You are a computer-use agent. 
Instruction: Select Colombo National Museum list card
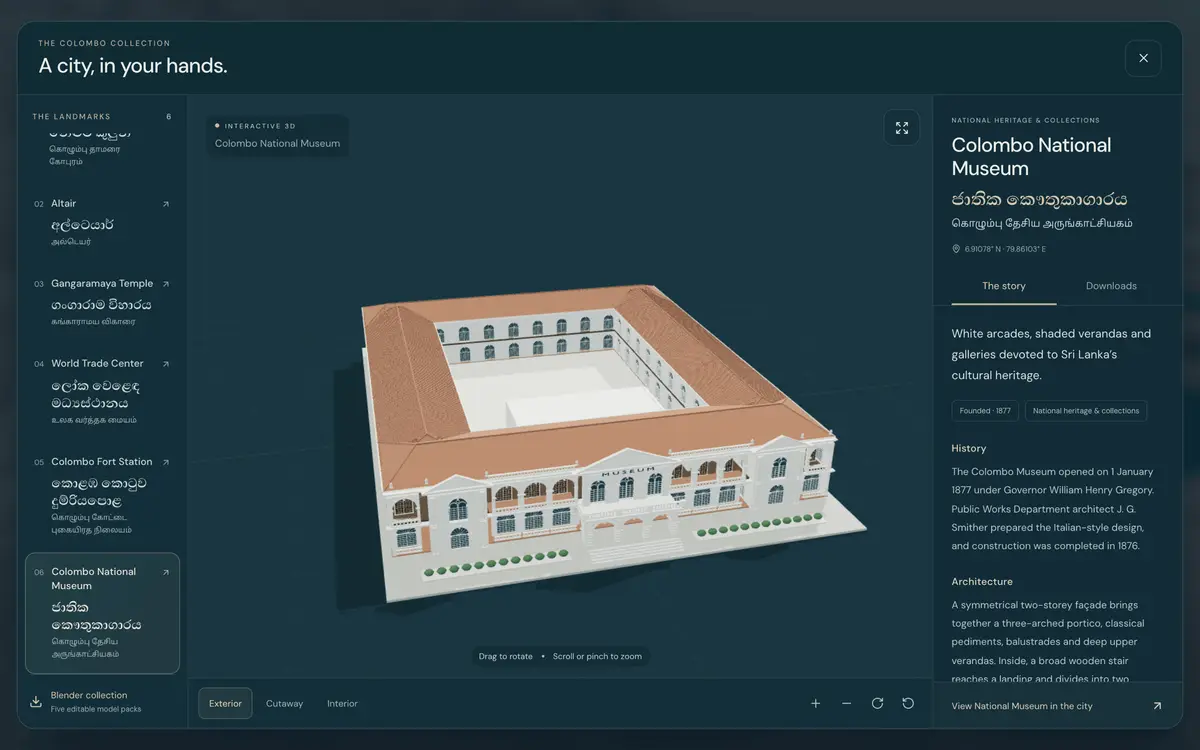(102, 613)
